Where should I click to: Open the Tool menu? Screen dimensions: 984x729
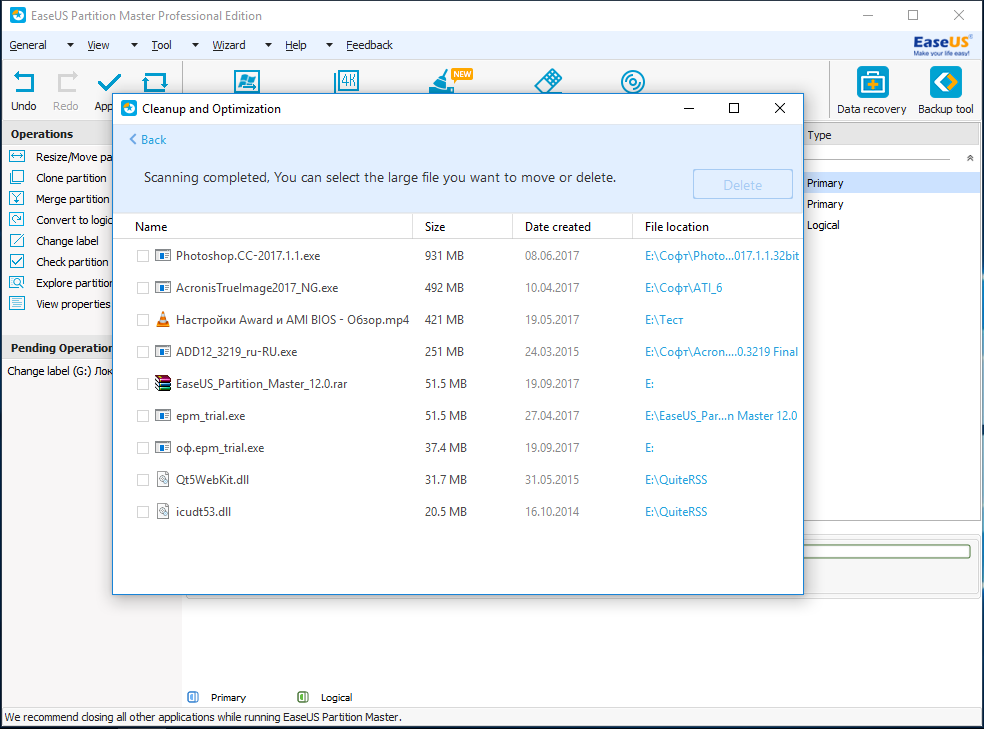tap(161, 45)
